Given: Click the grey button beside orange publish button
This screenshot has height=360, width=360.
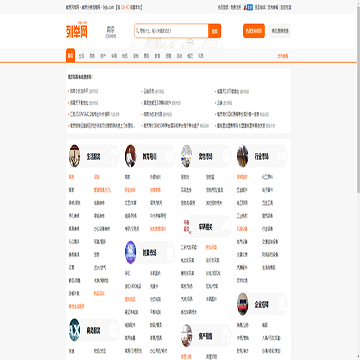Looking at the screenshot, I should point(280,31).
